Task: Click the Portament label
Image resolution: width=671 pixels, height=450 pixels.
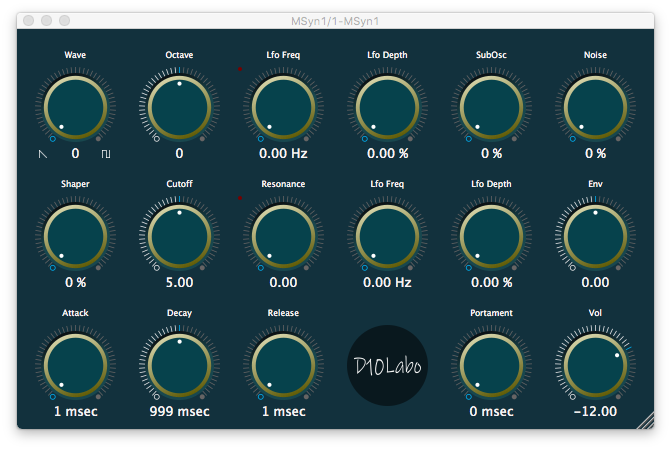Action: click(491, 313)
